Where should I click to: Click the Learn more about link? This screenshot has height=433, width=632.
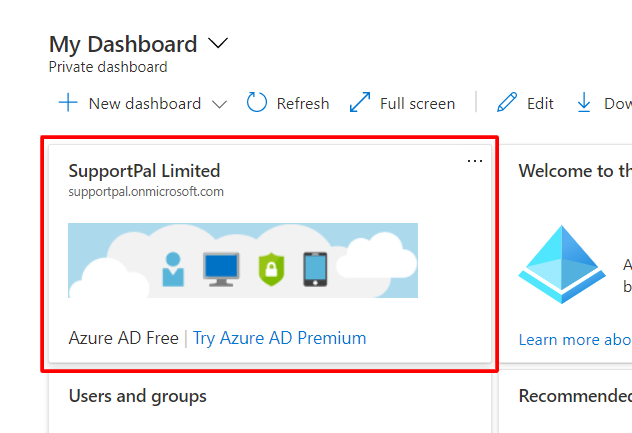(x=574, y=340)
